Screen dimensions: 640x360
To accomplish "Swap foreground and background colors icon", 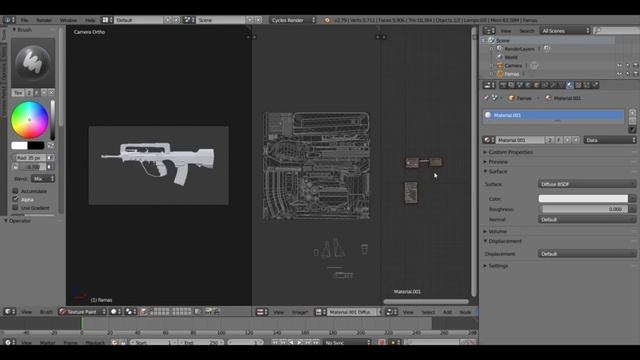I will pos(51,145).
